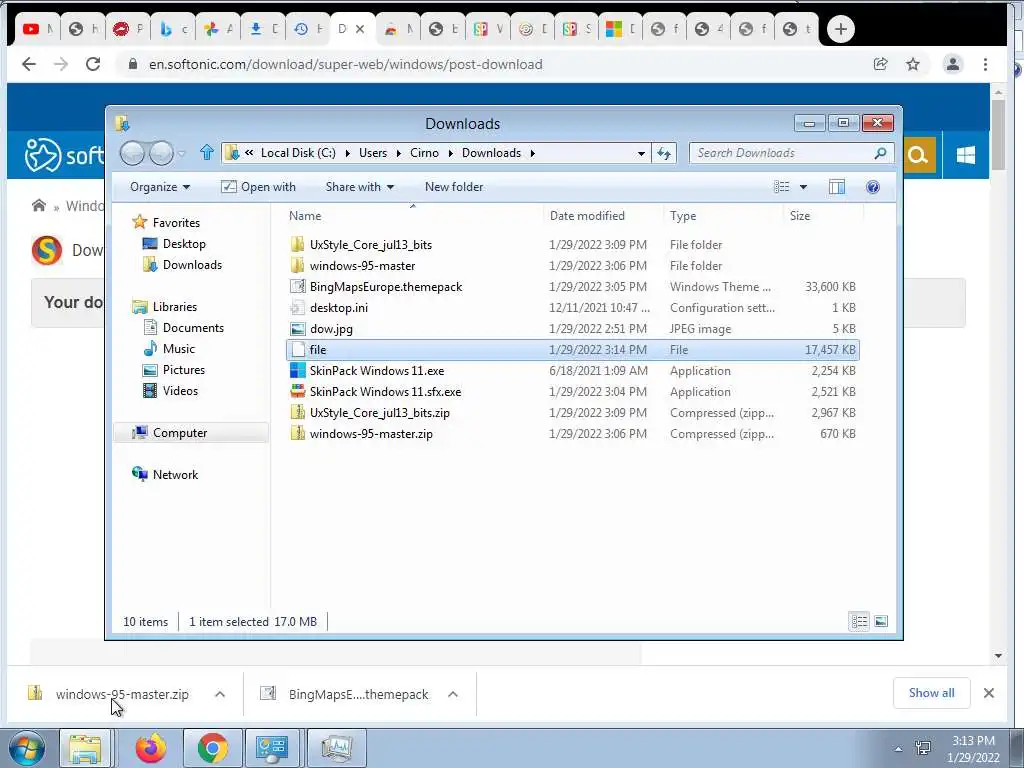Expand views options dropdown arrow

[803, 187]
